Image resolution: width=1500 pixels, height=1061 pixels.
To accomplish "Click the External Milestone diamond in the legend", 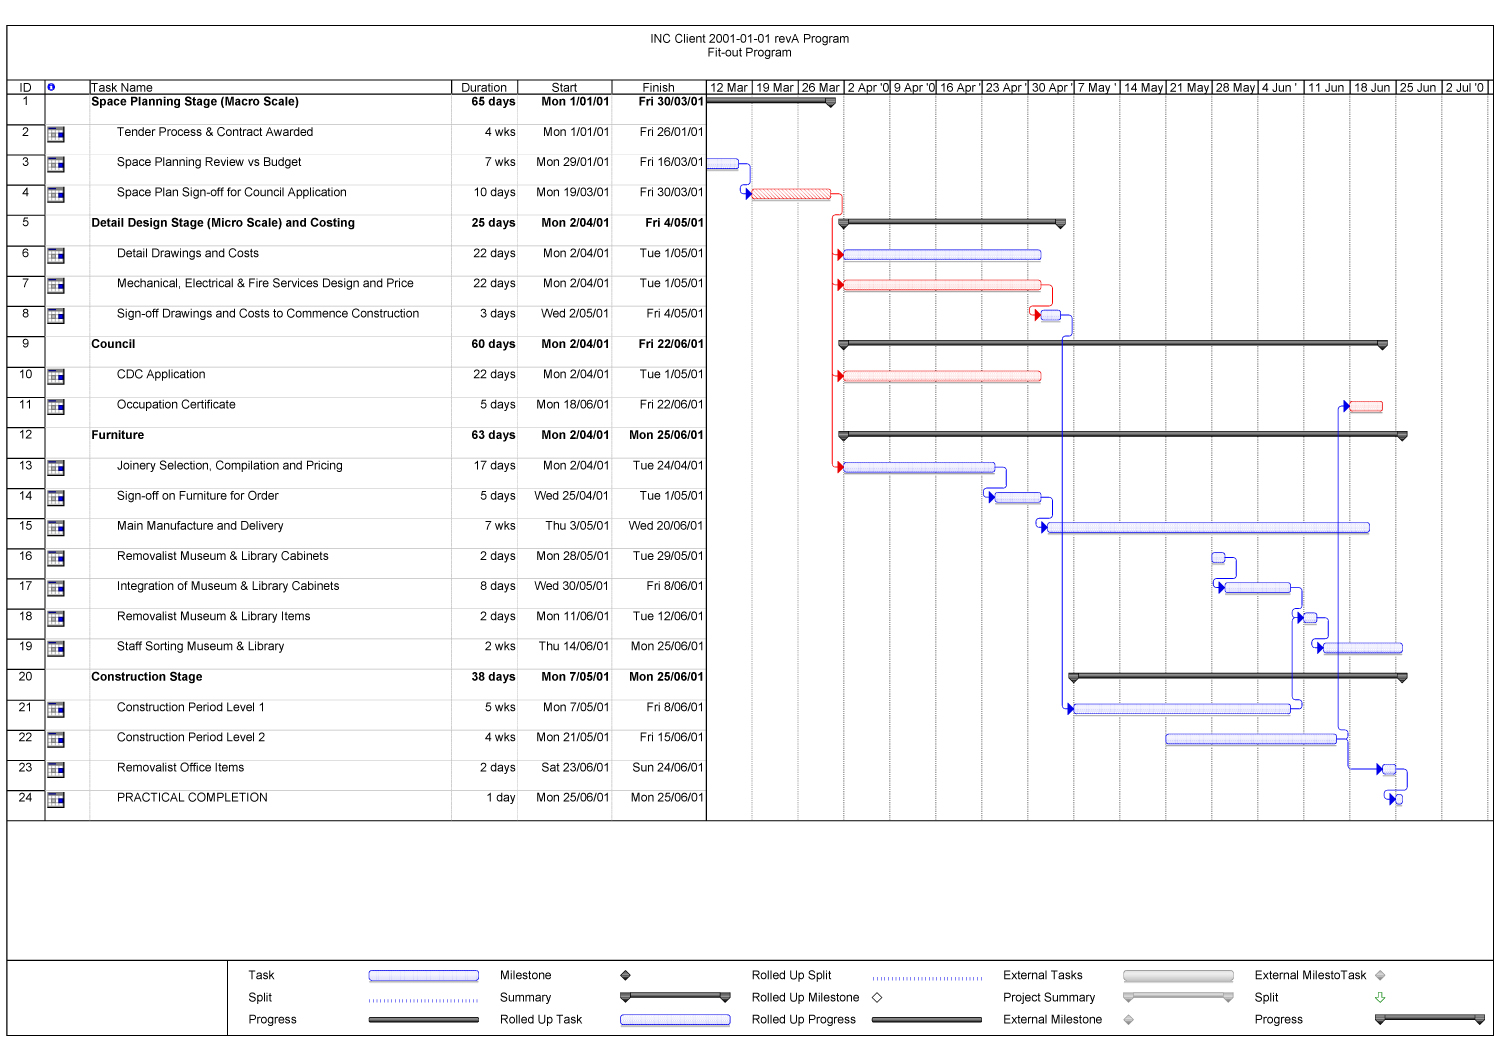I will [x=1129, y=1020].
